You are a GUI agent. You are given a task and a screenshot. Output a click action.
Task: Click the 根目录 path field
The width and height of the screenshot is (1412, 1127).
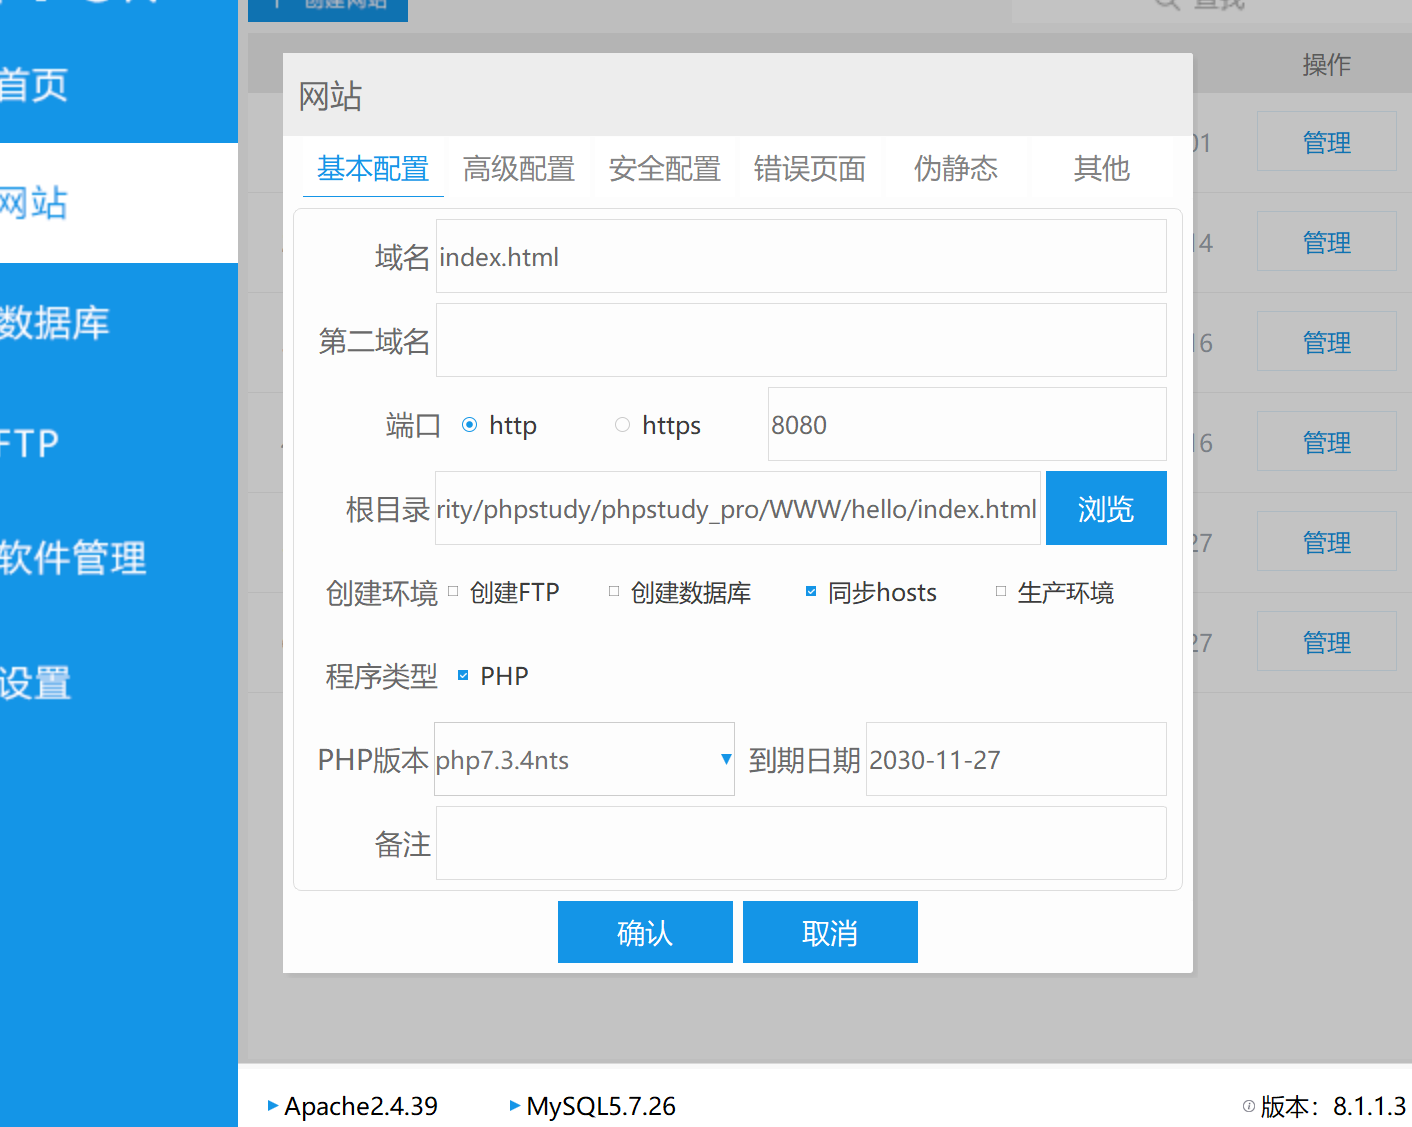tap(738, 508)
